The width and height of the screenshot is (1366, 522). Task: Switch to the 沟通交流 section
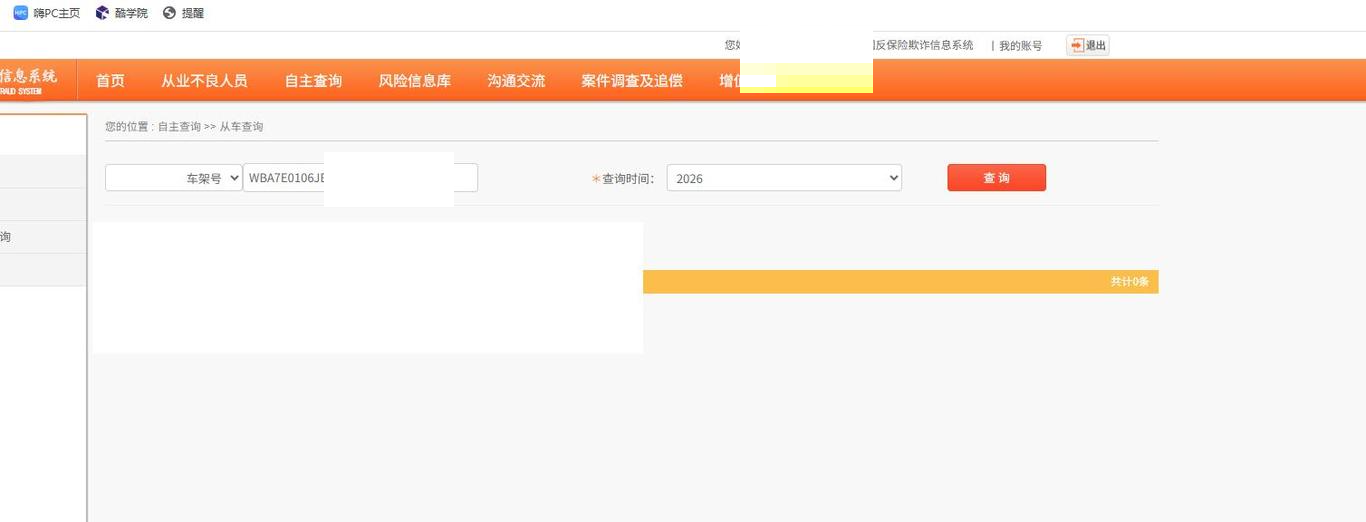point(516,81)
